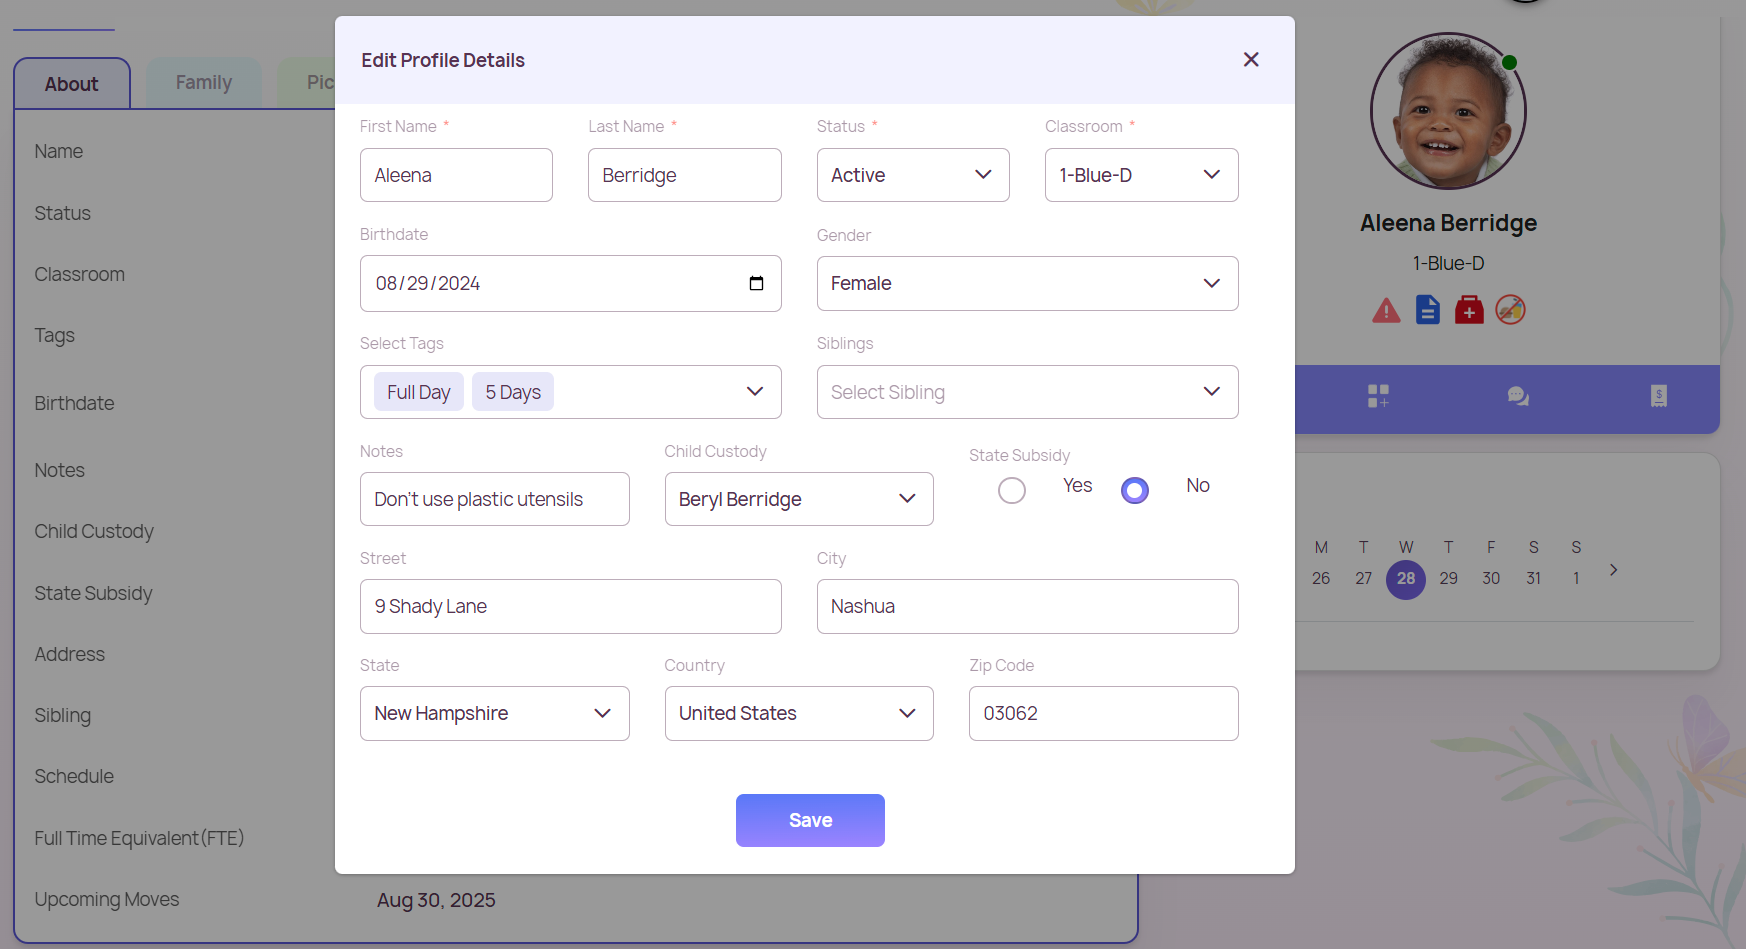Open the Classroom dropdown showing 1-Blue-D
Image resolution: width=1746 pixels, height=949 pixels.
pyautogui.click(x=1141, y=175)
